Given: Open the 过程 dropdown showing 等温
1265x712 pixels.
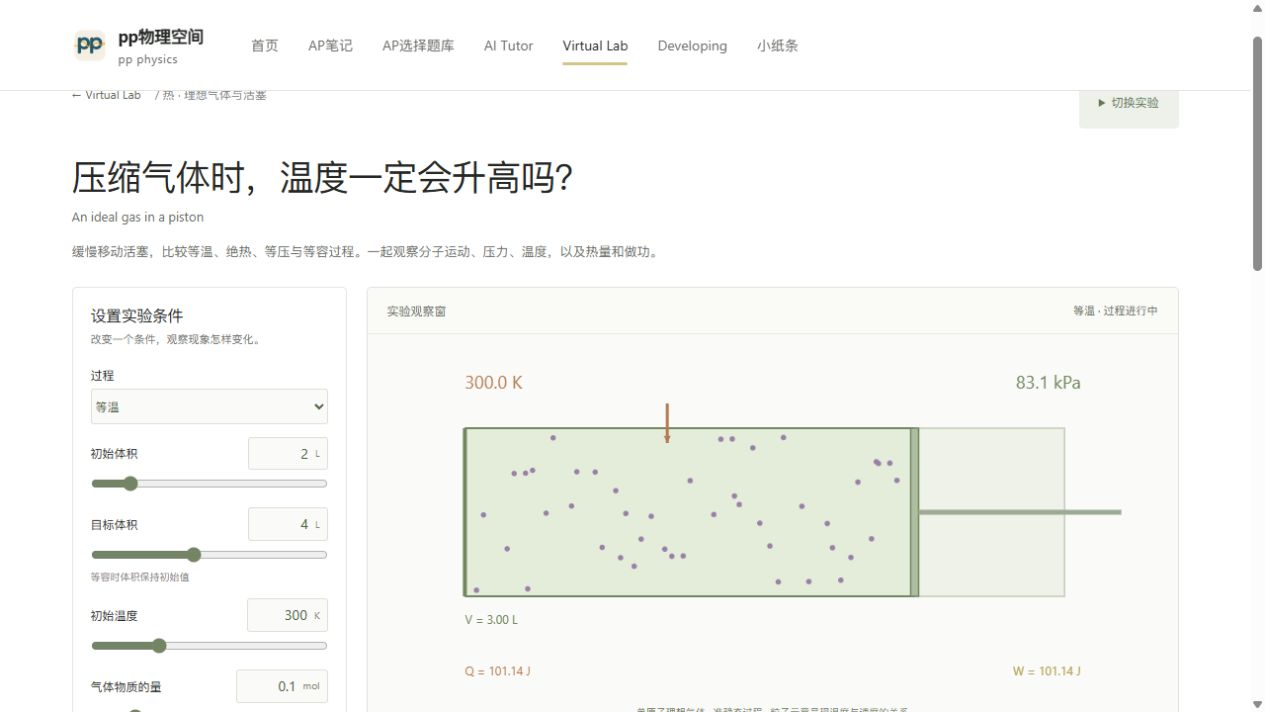Looking at the screenshot, I should coord(209,407).
